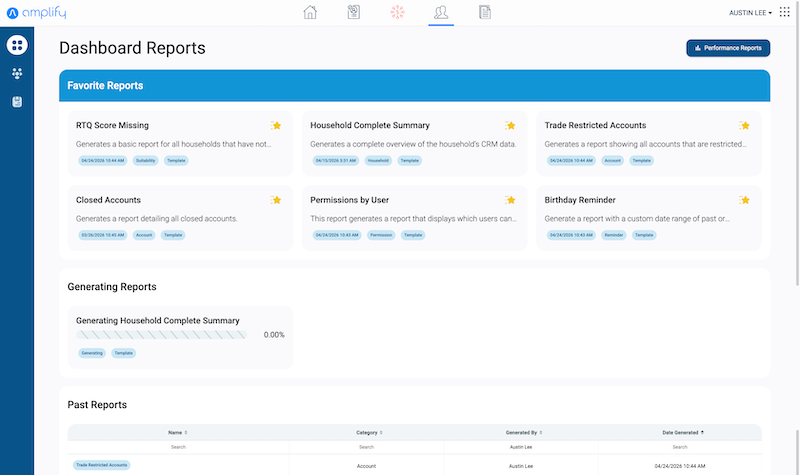This screenshot has width=800, height=475.
Task: Click the 04/24/2026 10:44 AM date cell
Action: (x=680, y=466)
